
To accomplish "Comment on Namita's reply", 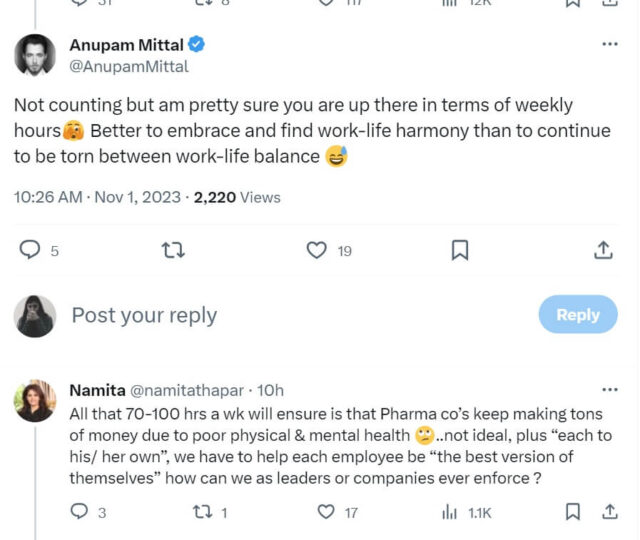I will click(x=80, y=512).
